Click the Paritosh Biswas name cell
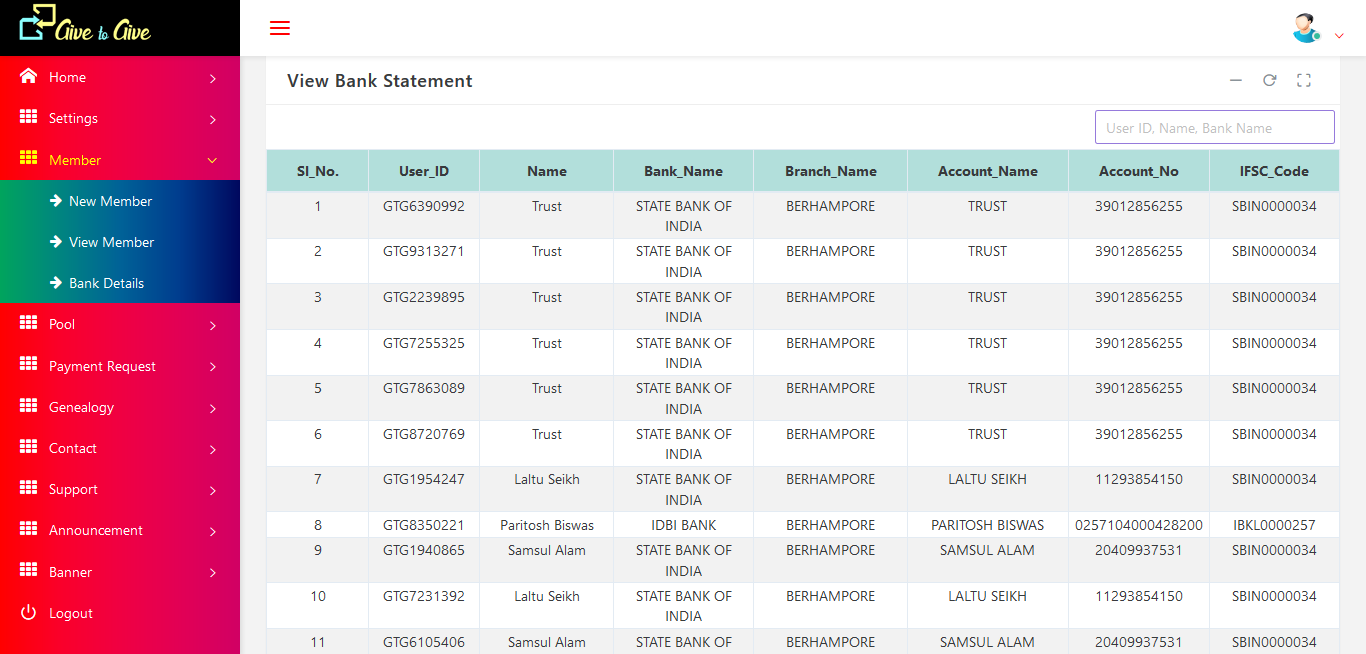Image resolution: width=1366 pixels, height=654 pixels. coord(547,525)
